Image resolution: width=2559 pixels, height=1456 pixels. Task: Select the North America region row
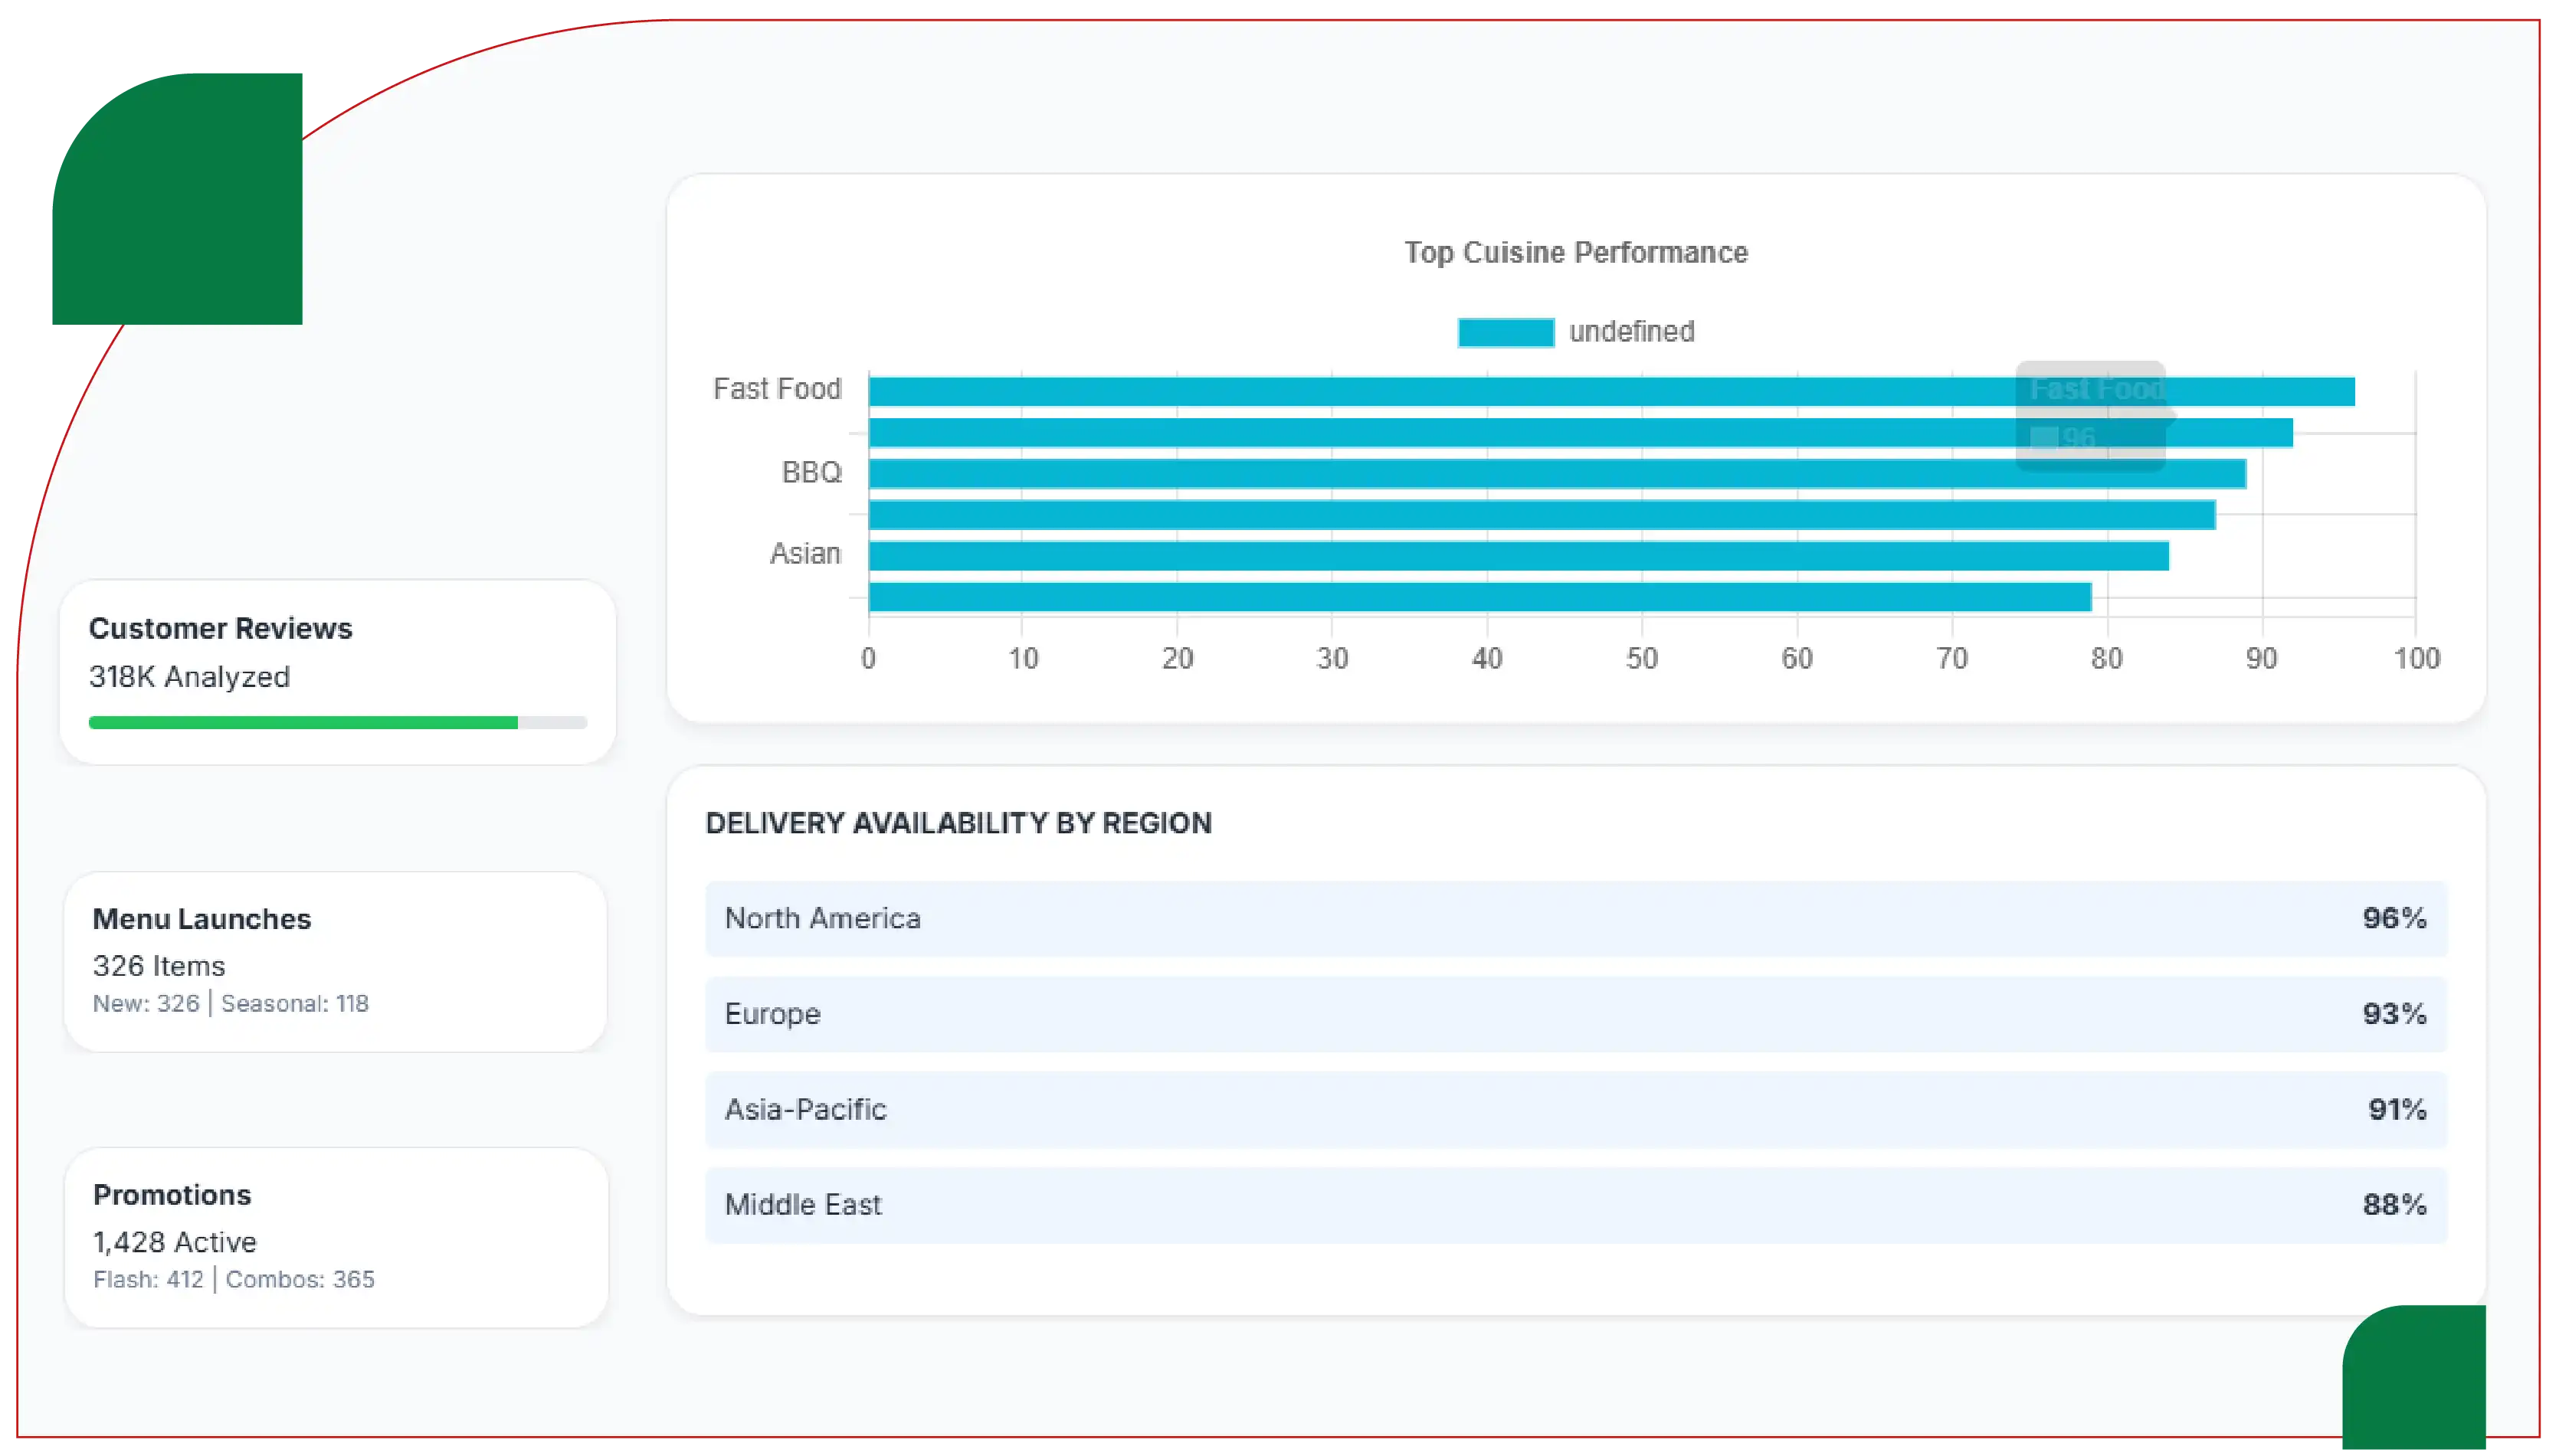(1576, 918)
